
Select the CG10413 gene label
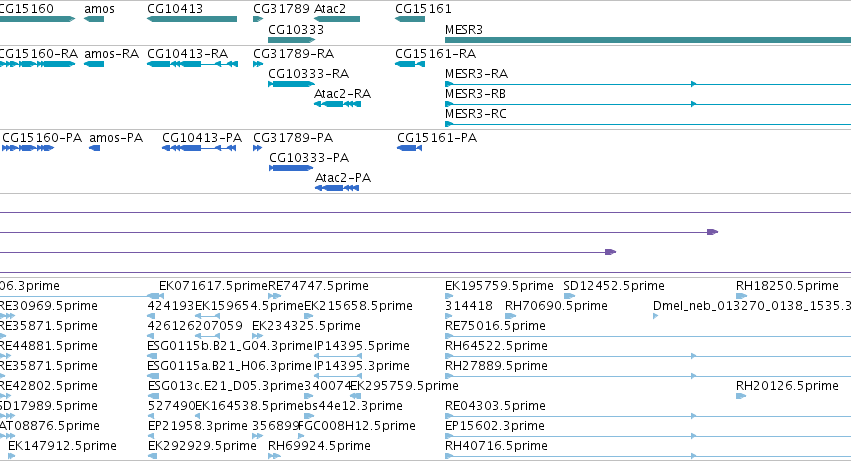pos(175,9)
